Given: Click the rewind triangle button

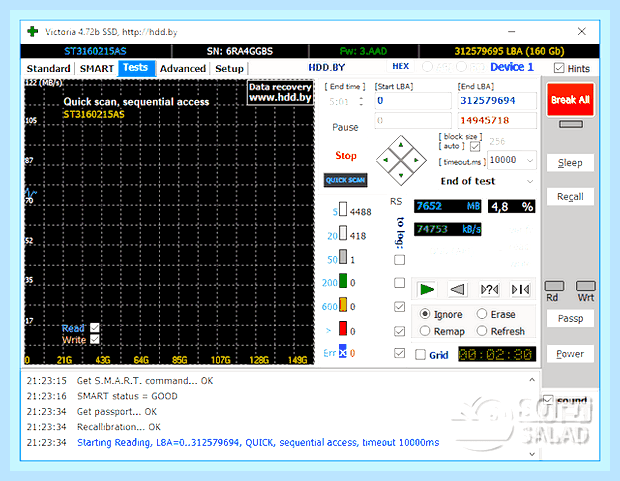Looking at the screenshot, I should click(457, 290).
